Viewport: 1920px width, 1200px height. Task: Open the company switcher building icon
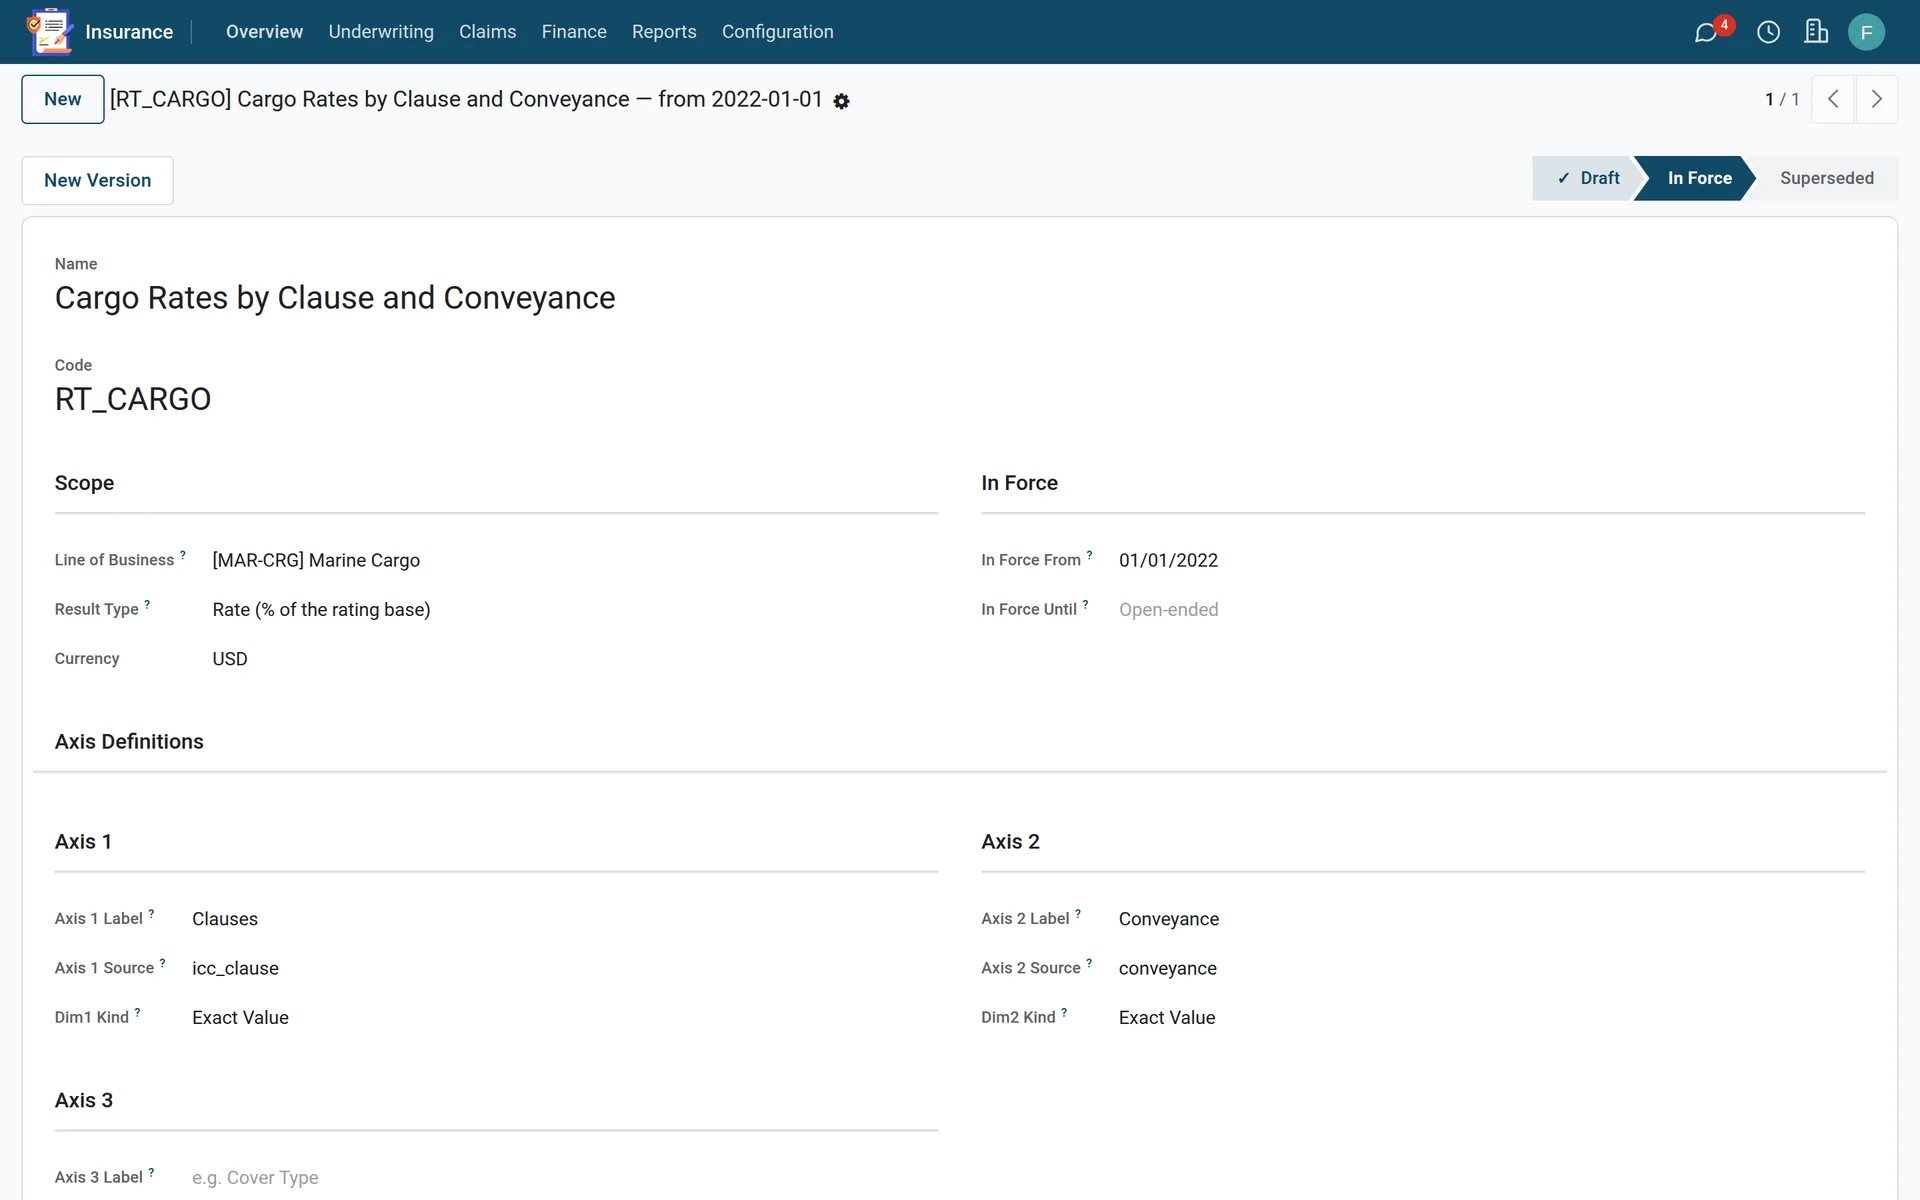(1816, 32)
